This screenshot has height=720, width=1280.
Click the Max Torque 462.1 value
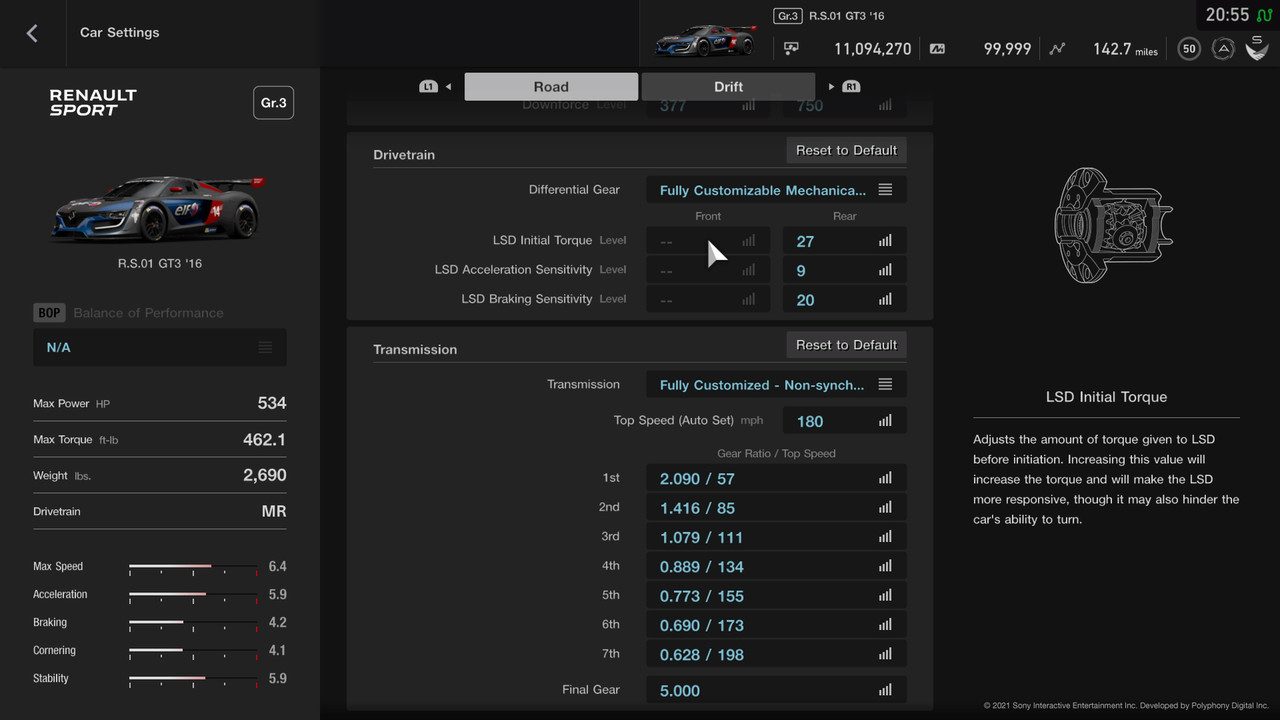tap(264, 439)
